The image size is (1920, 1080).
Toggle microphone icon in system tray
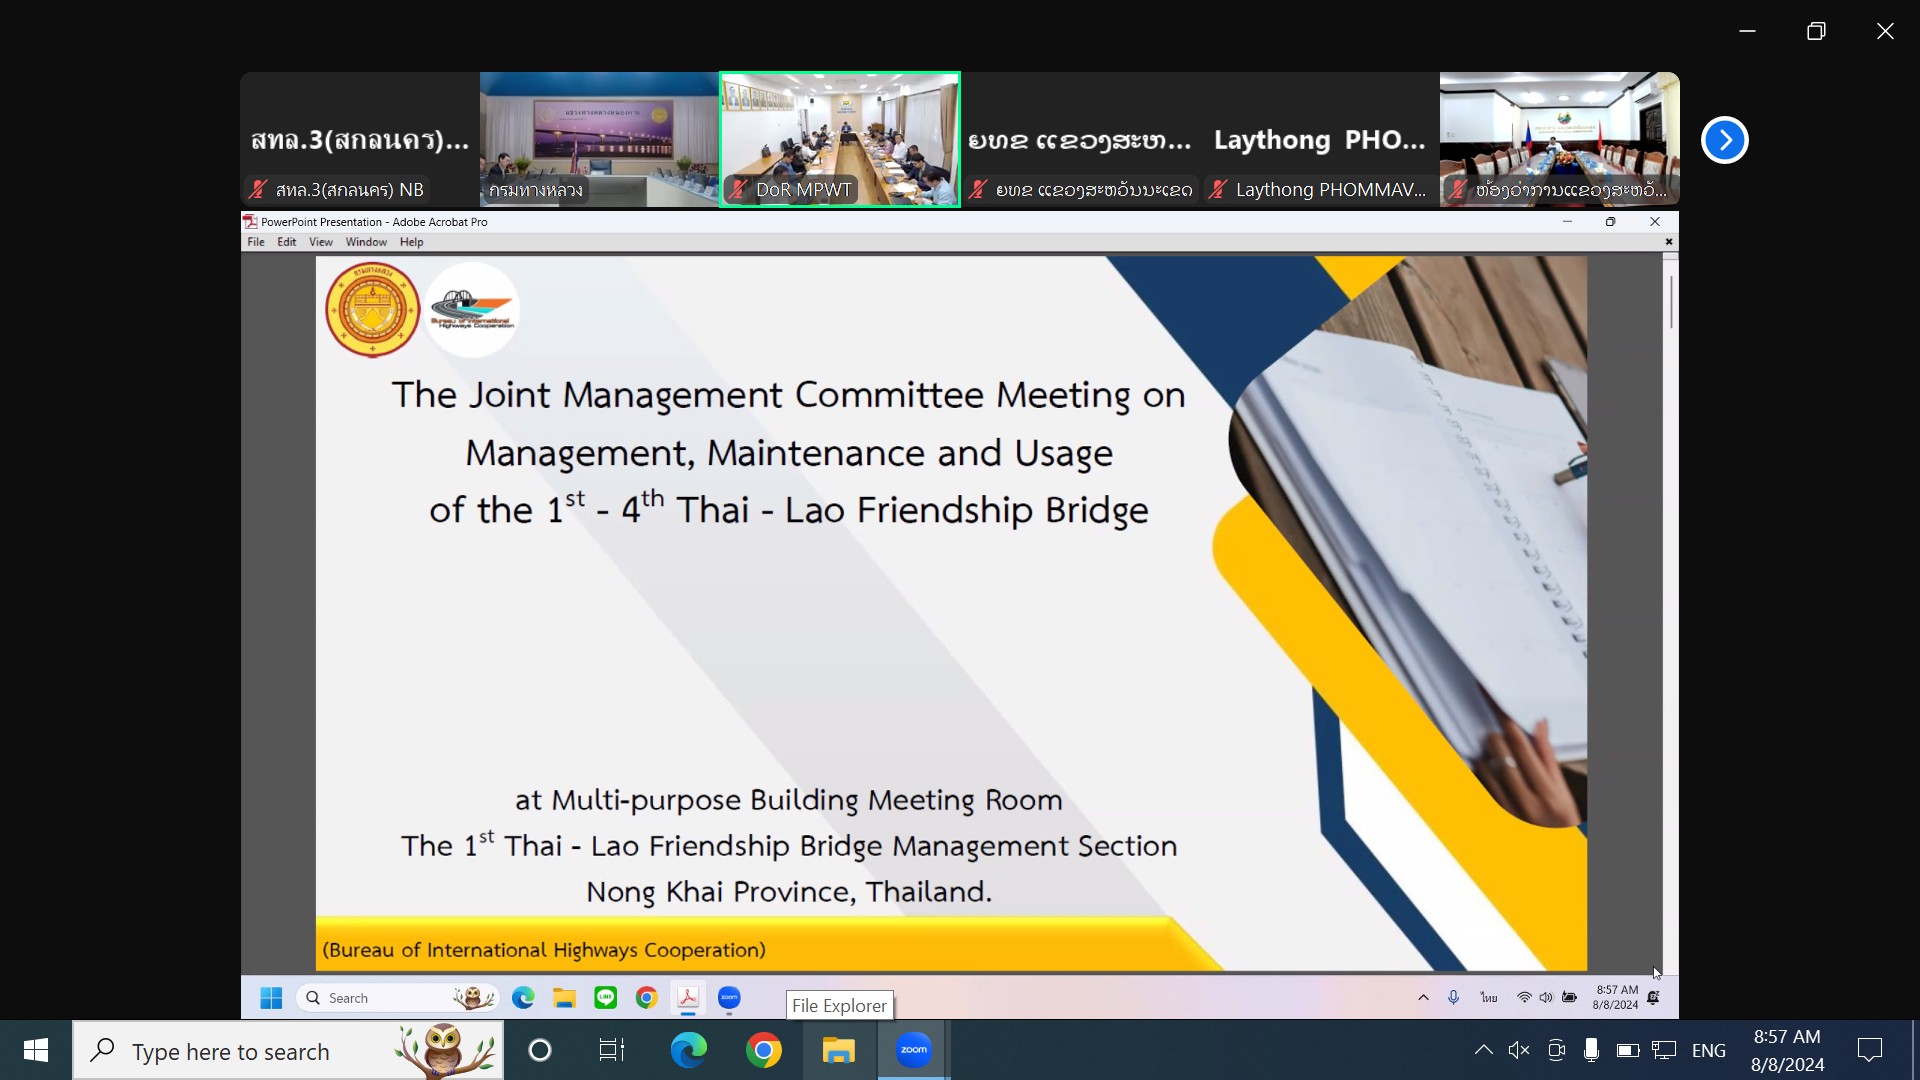[x=1591, y=1050]
